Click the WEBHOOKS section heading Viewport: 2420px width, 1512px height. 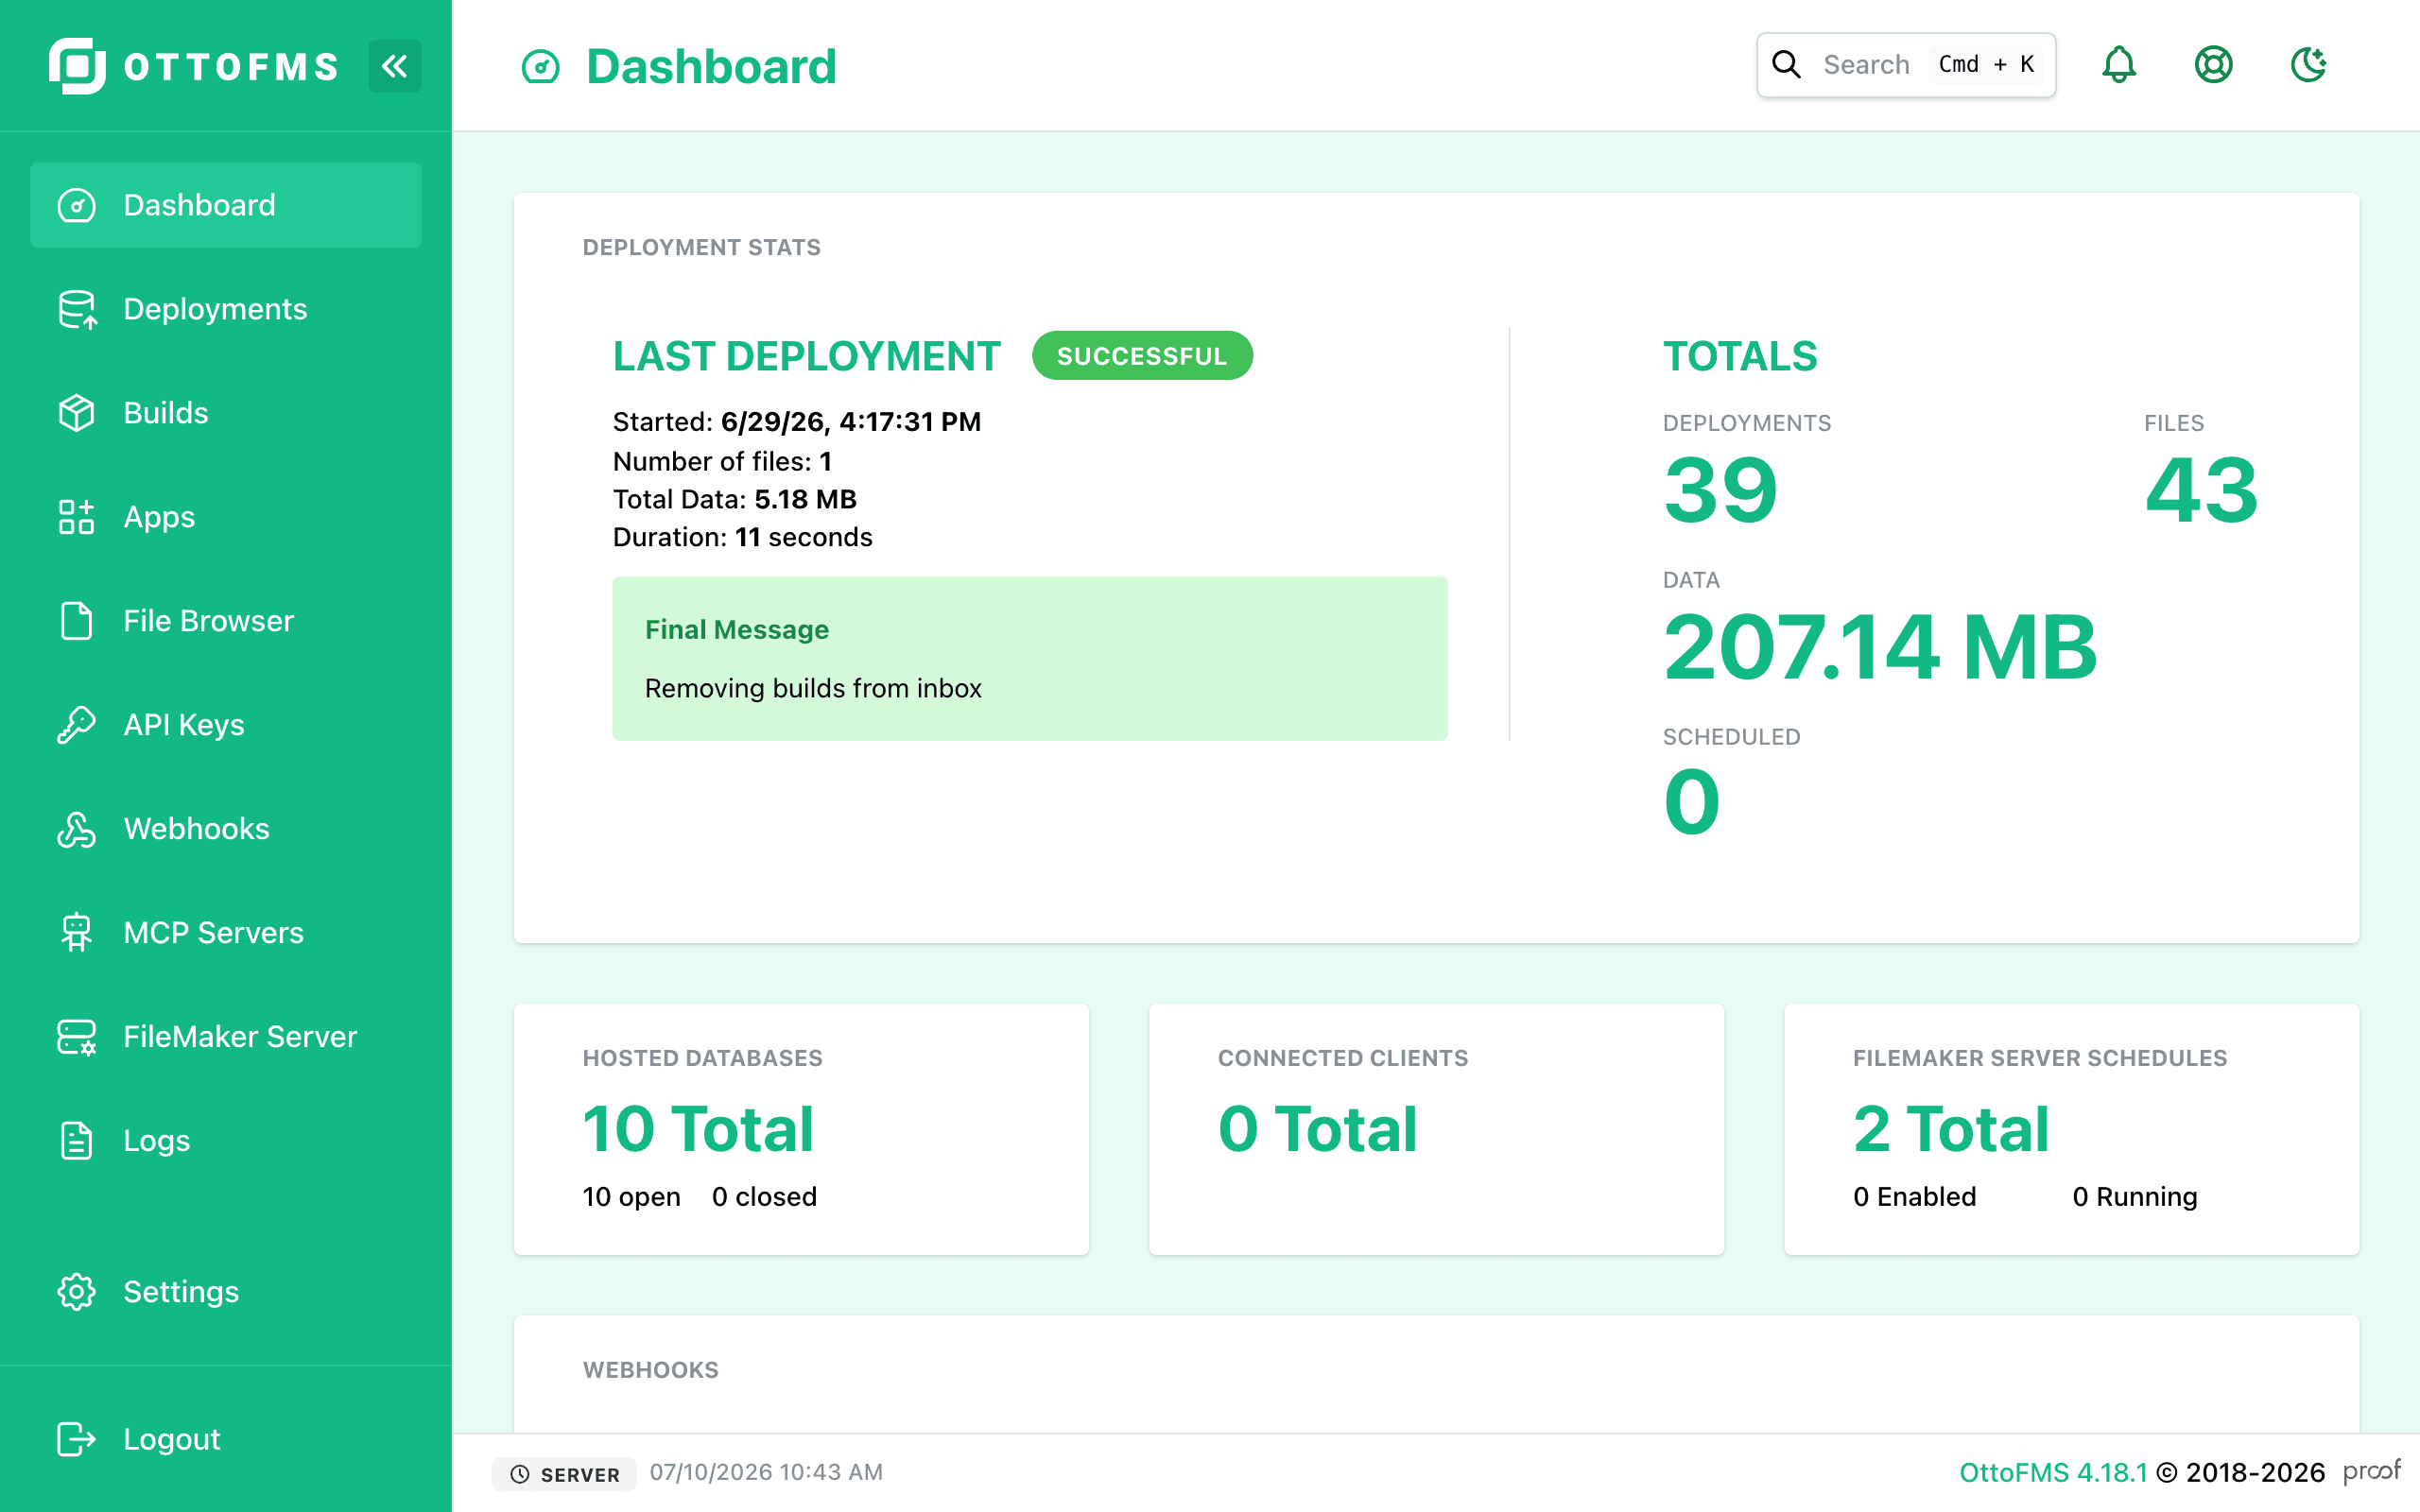(x=651, y=1370)
